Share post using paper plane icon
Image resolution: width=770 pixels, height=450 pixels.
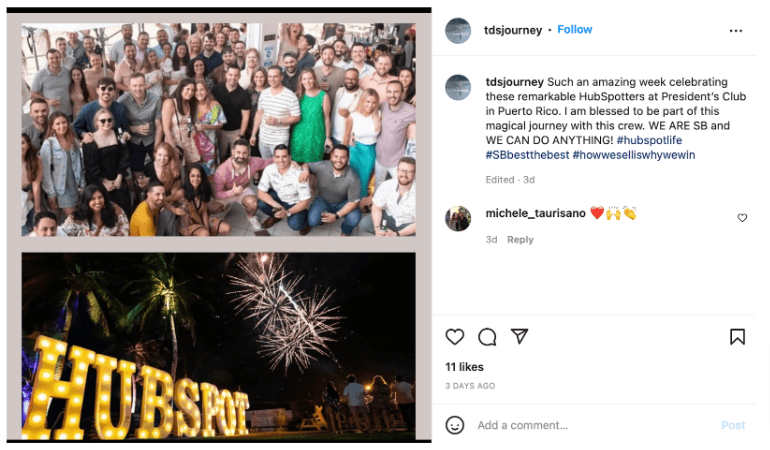(519, 336)
